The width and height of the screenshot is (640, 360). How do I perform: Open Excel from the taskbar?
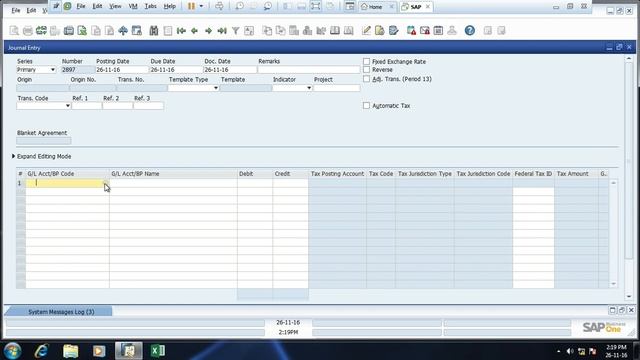[x=158, y=351]
